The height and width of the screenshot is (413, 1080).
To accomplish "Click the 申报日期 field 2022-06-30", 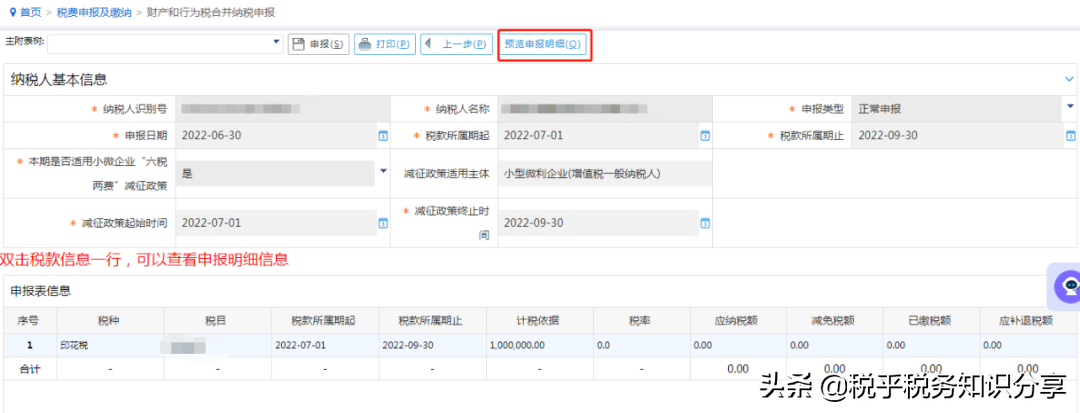I will point(276,136).
